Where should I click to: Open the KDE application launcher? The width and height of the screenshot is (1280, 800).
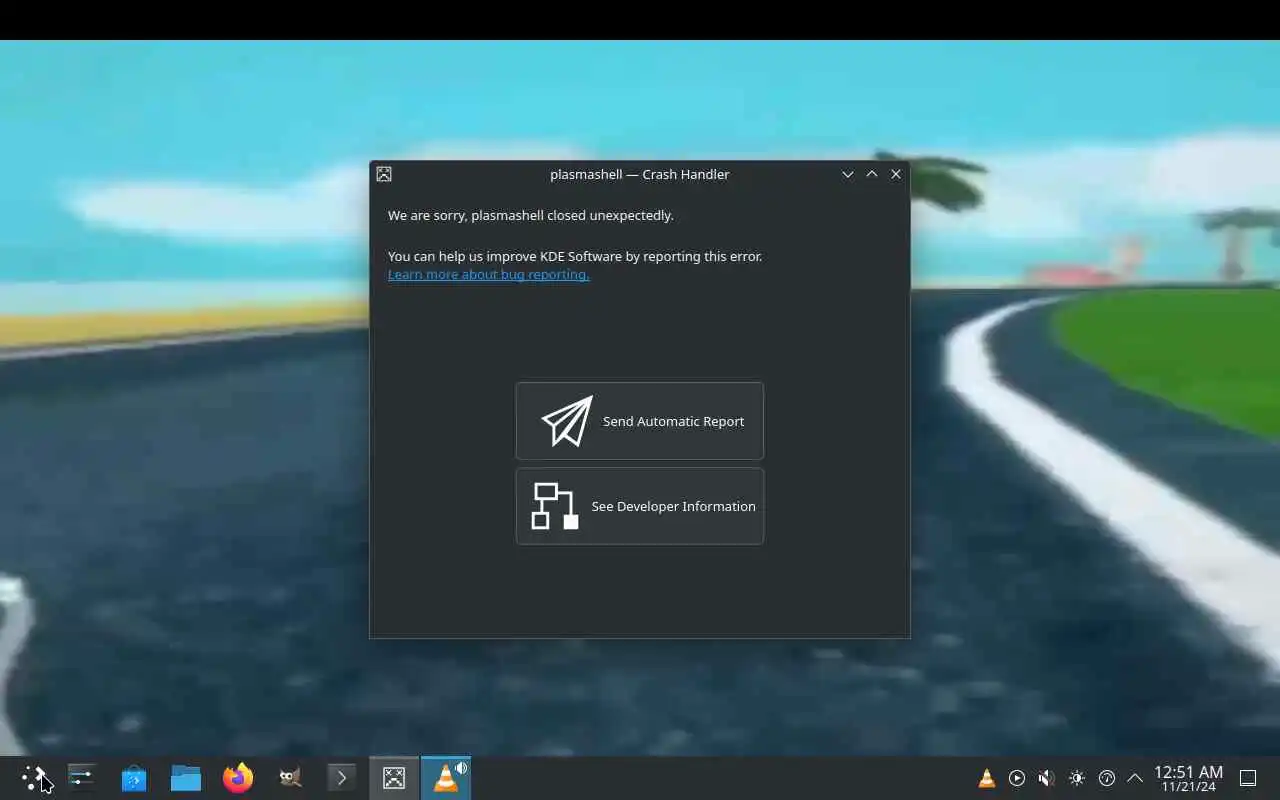tap(34, 778)
